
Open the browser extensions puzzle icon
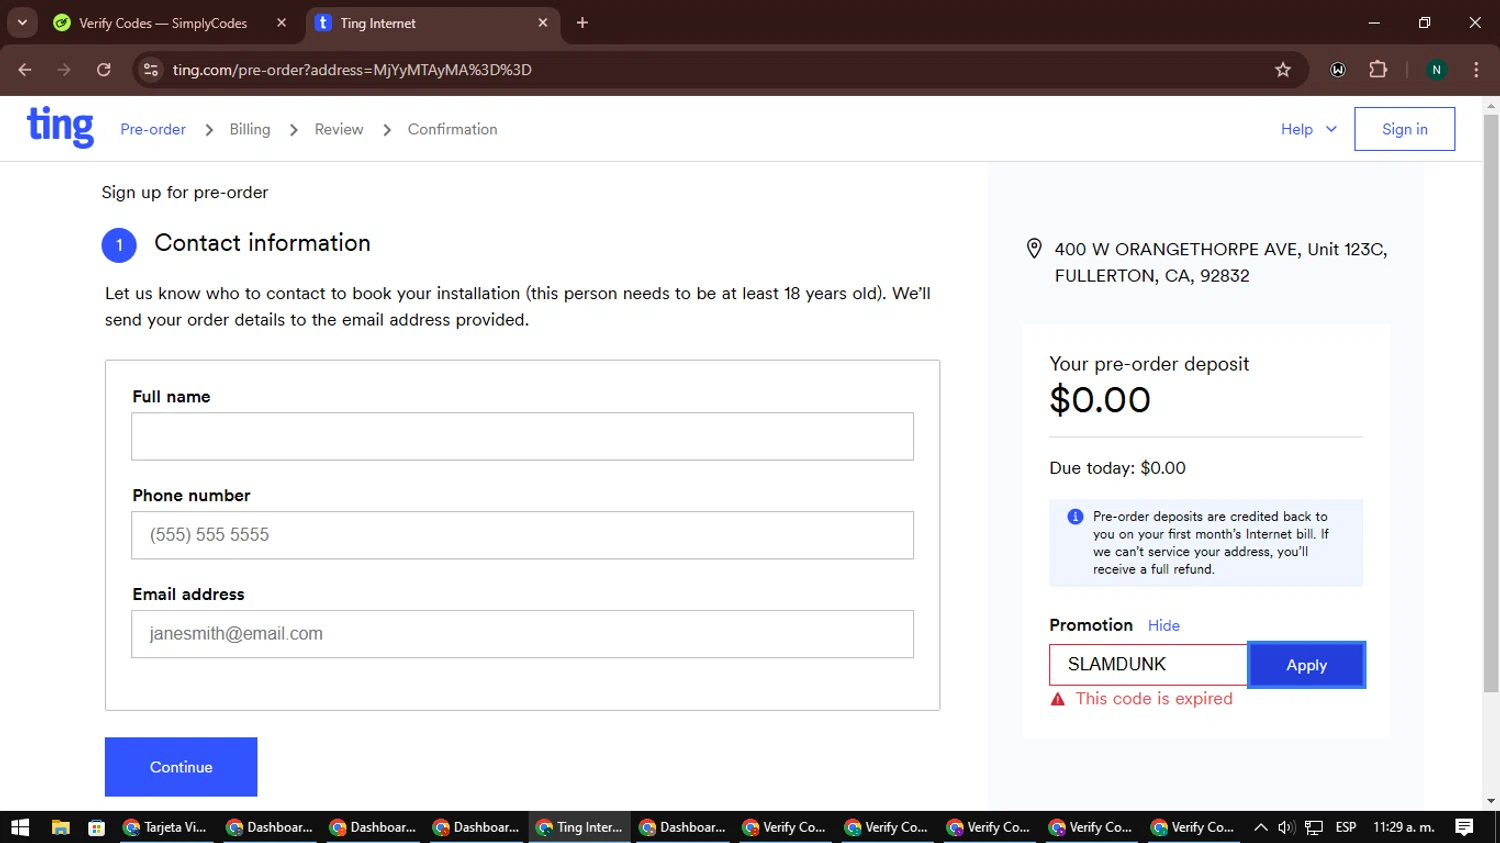[x=1378, y=70]
